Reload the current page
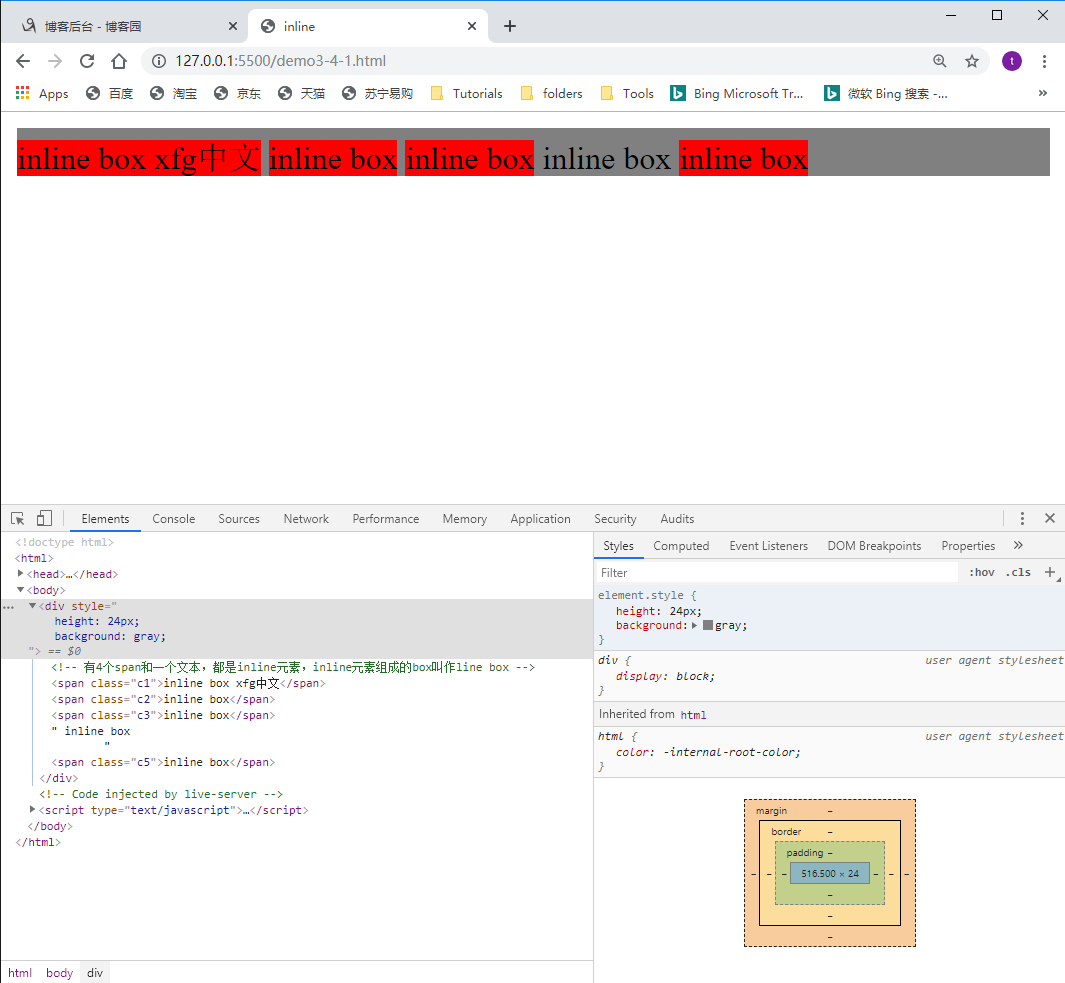 (87, 61)
